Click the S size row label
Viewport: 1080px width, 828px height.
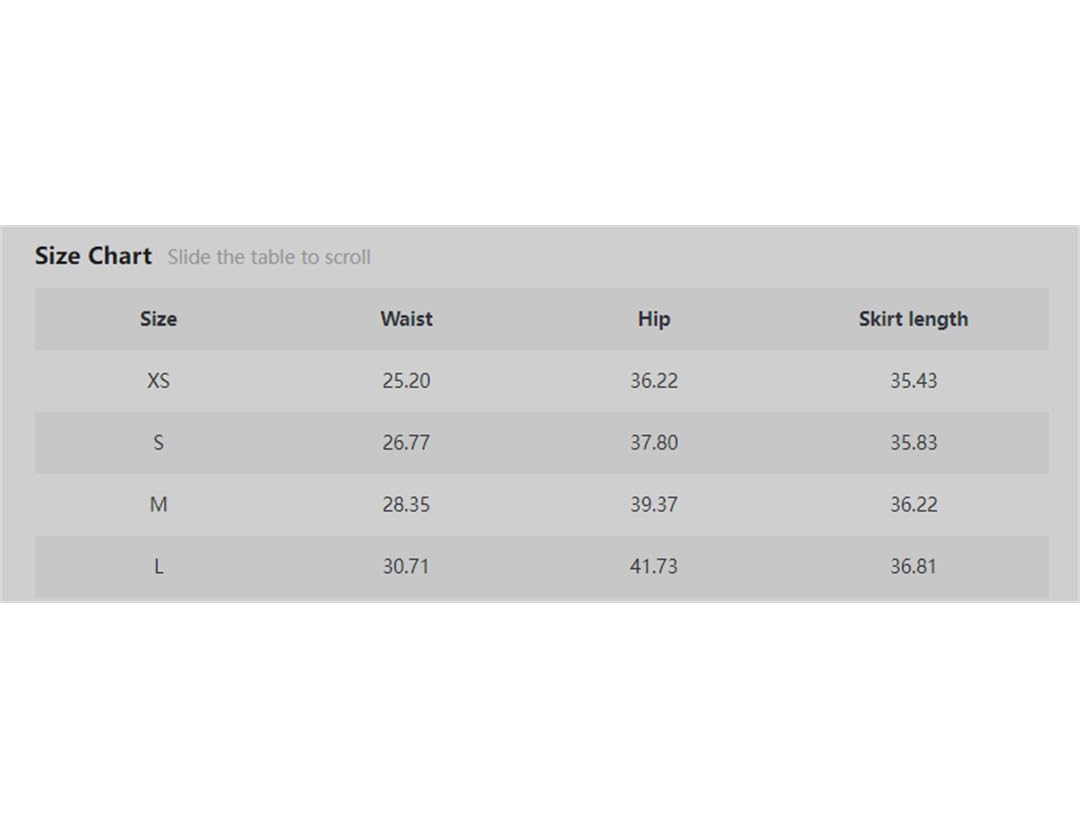tap(158, 442)
